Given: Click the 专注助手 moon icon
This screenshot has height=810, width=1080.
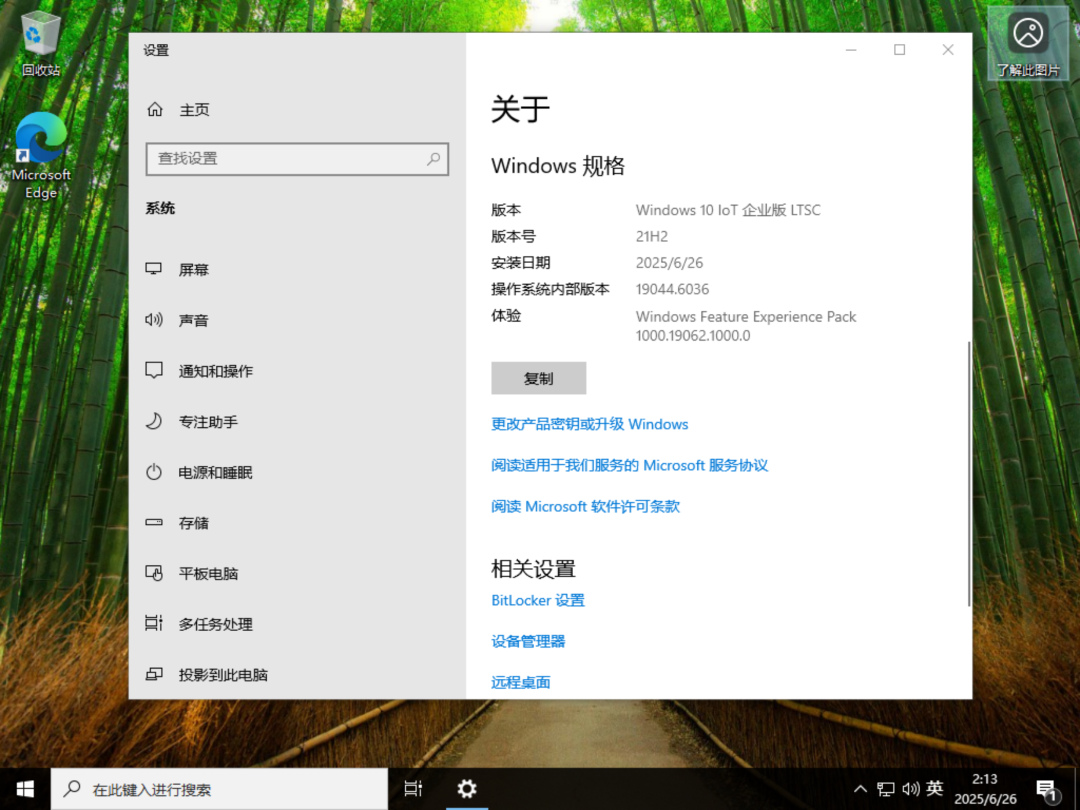Looking at the screenshot, I should [154, 421].
